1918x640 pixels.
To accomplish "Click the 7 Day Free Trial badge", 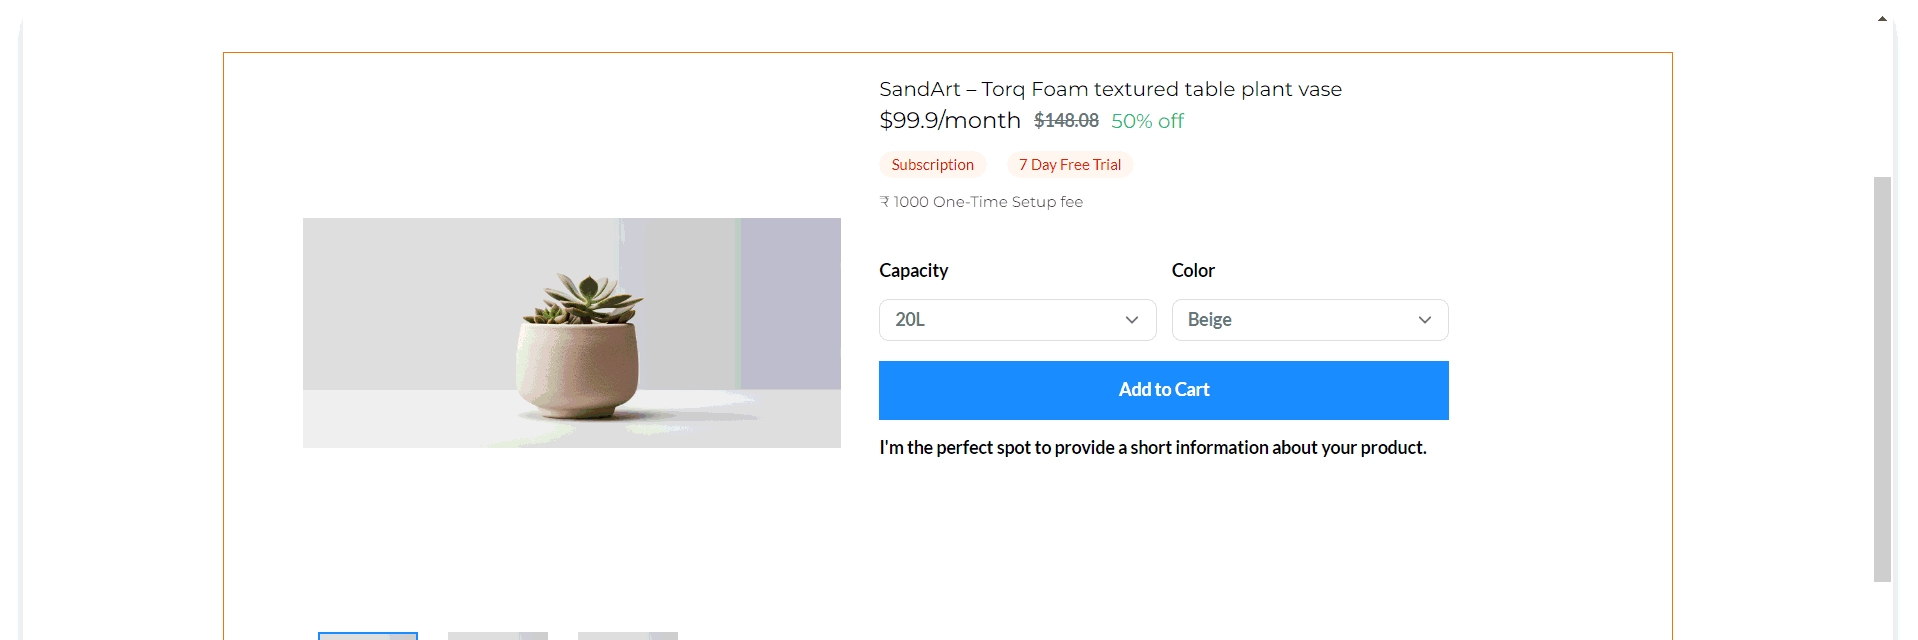I will [x=1070, y=165].
